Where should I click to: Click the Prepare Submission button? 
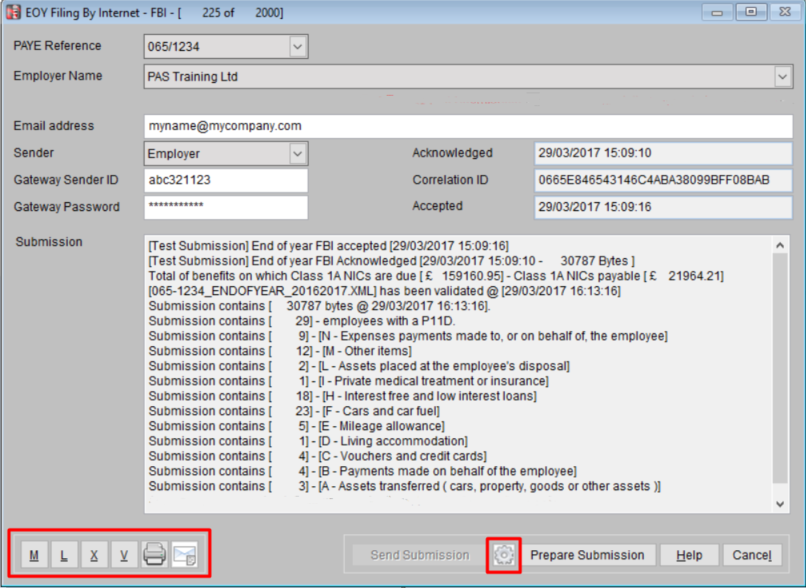coord(587,555)
